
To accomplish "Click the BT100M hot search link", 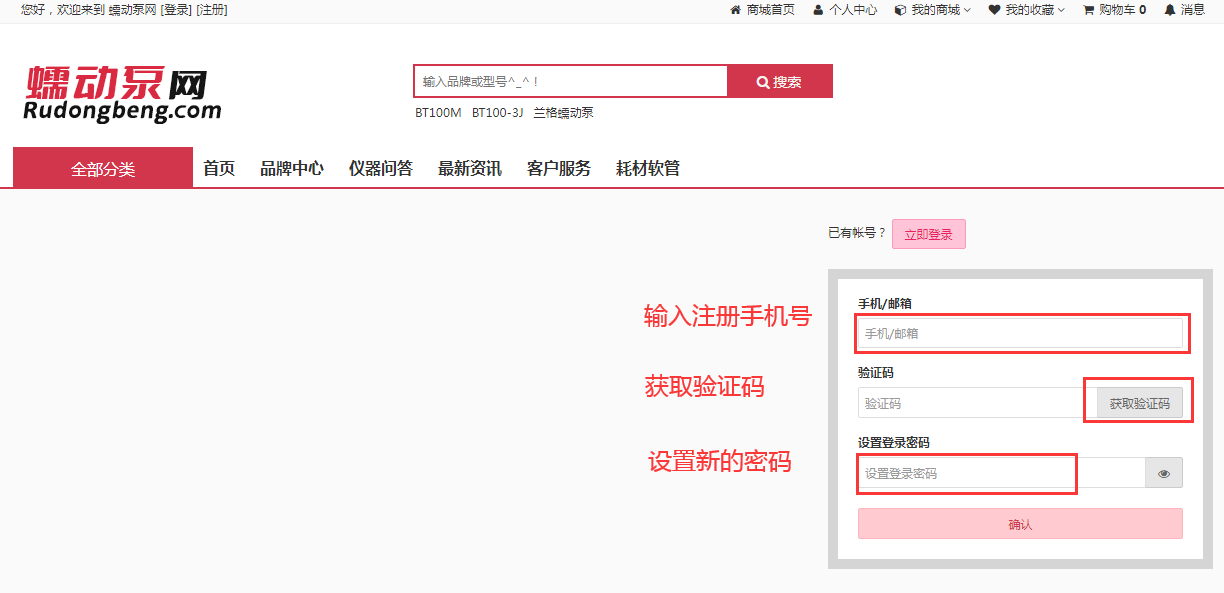I will click(x=438, y=113).
